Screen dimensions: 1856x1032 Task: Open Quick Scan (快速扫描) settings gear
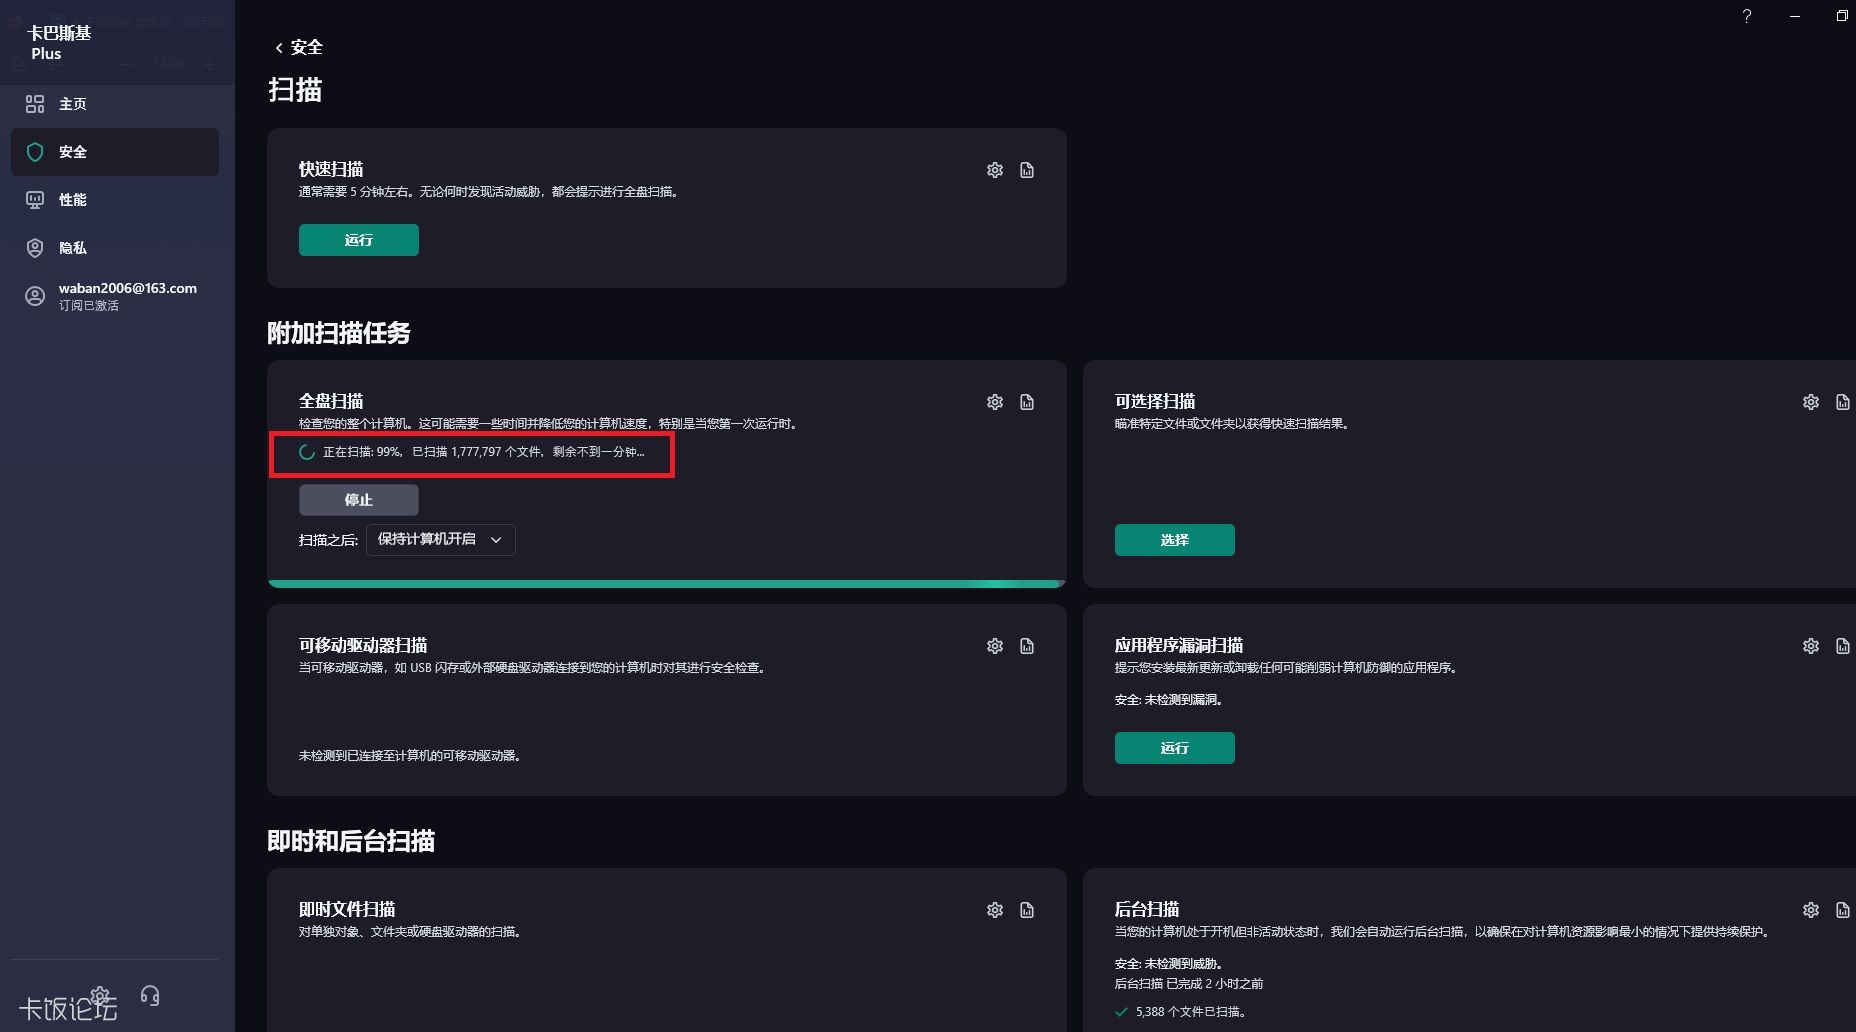pos(995,170)
